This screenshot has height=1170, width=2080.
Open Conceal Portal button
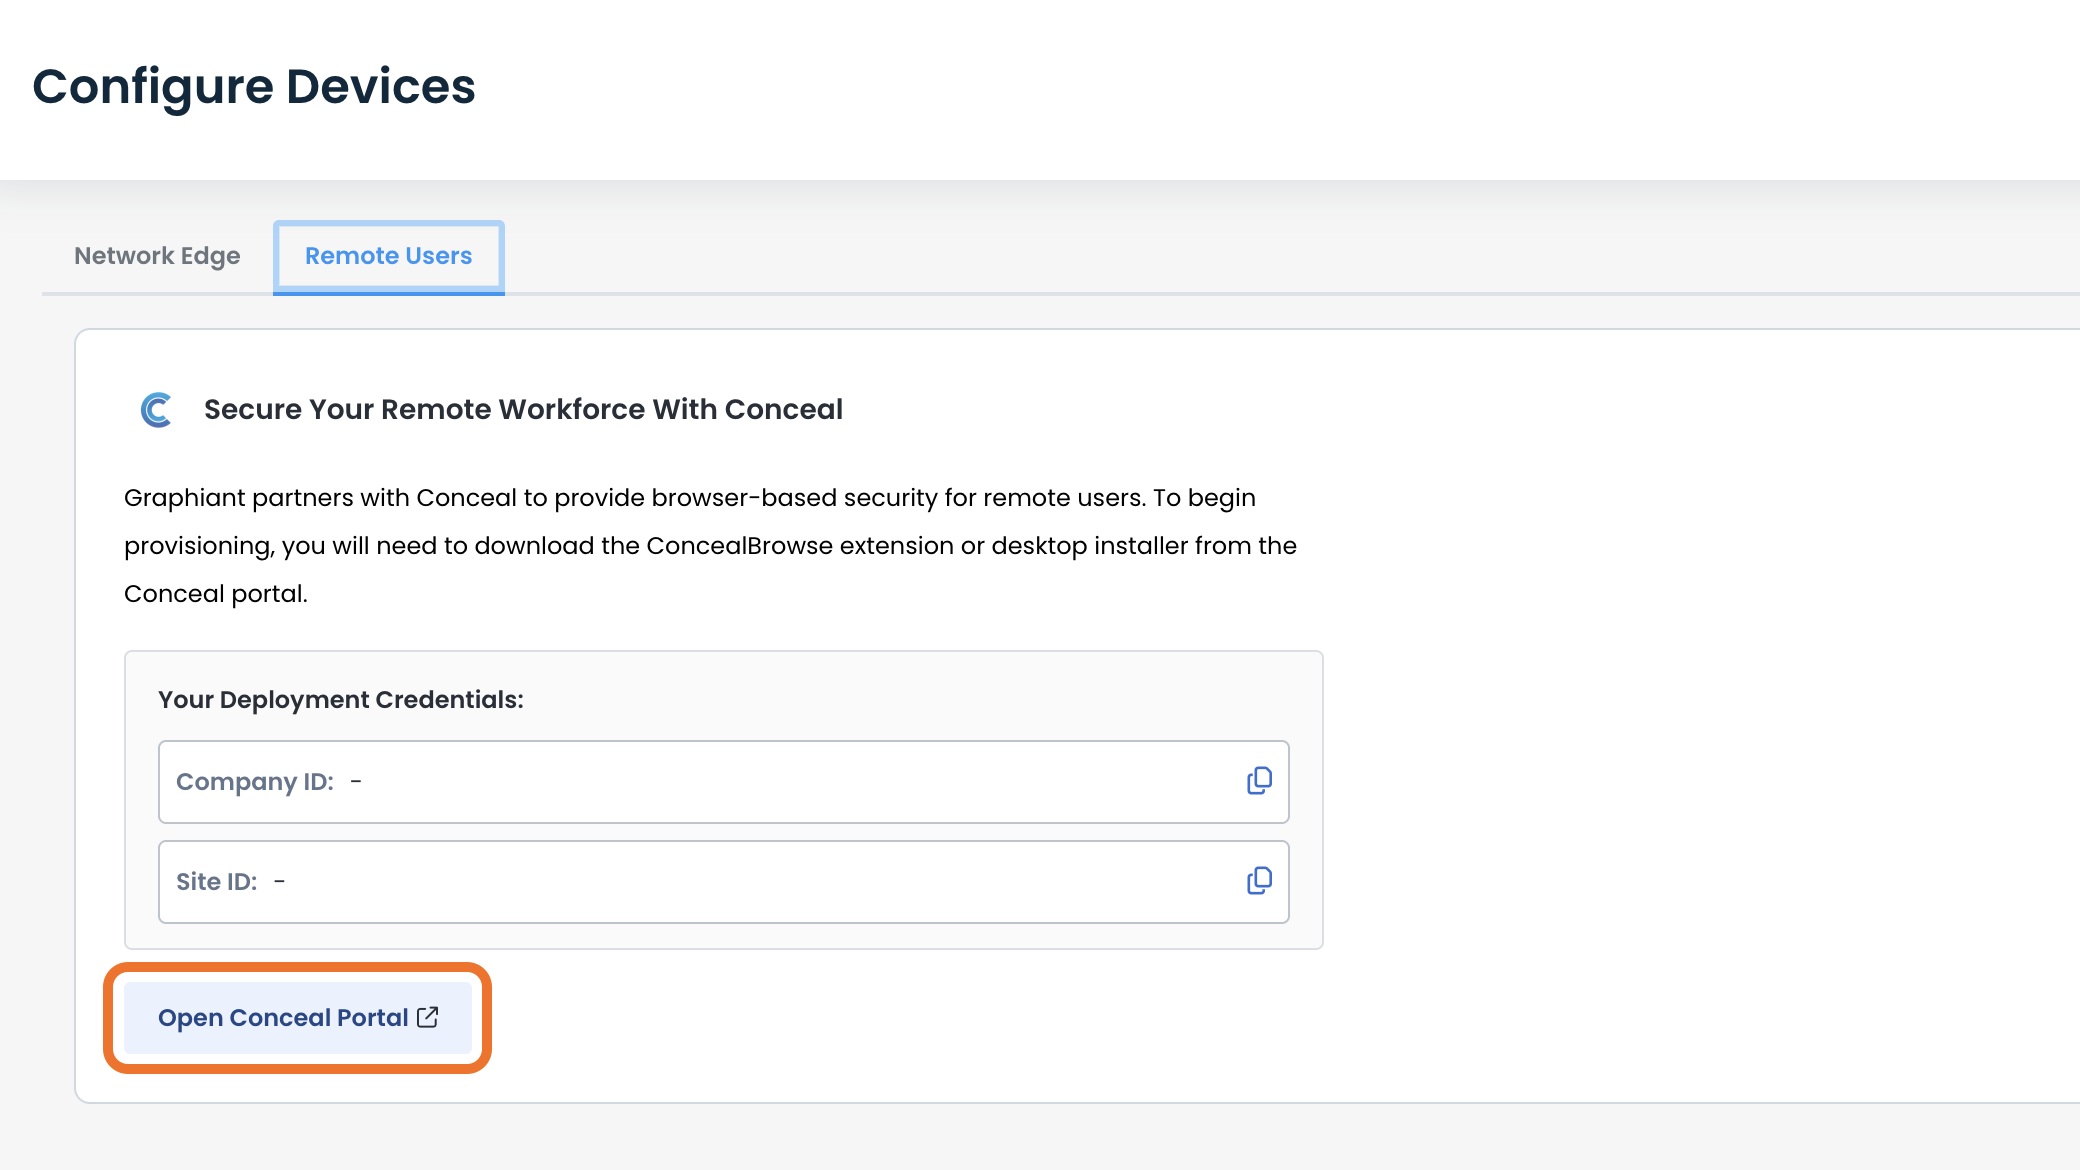tap(298, 1018)
